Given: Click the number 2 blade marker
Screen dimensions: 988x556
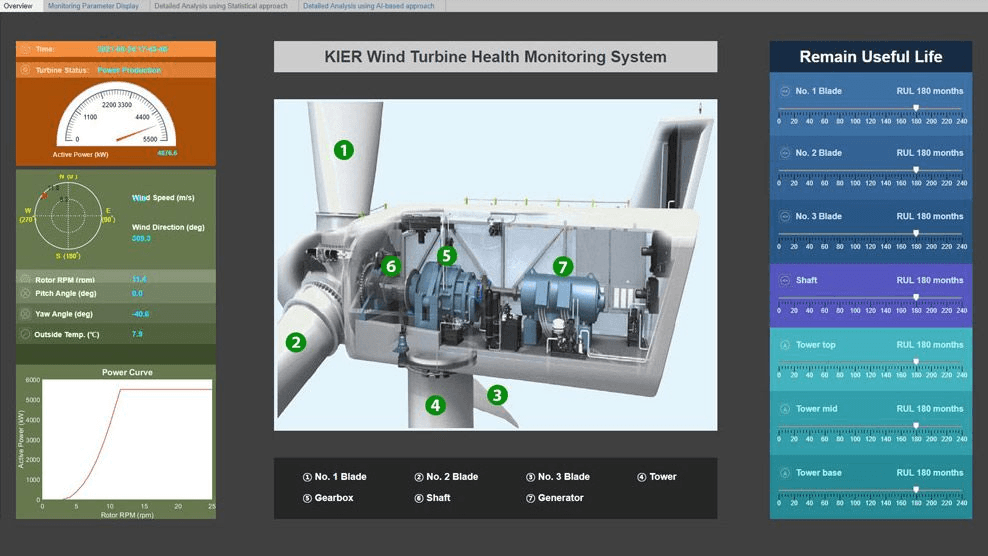Looking at the screenshot, I should point(295,342).
